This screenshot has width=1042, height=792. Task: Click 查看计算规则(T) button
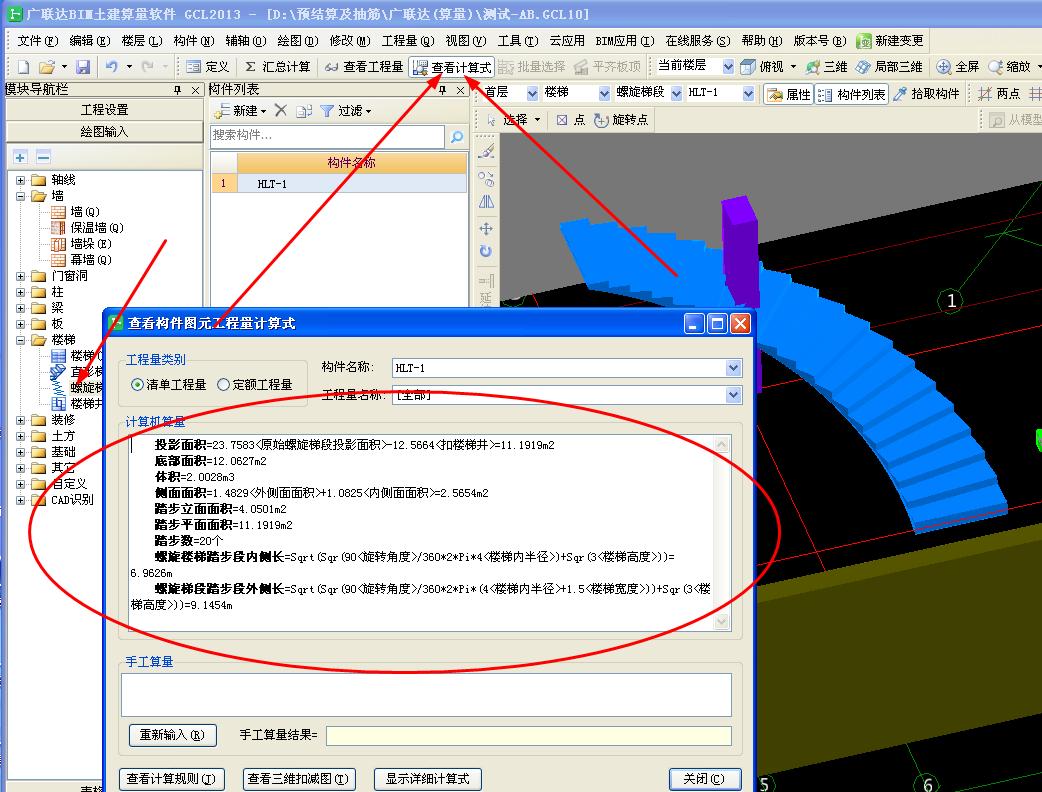pos(171,779)
